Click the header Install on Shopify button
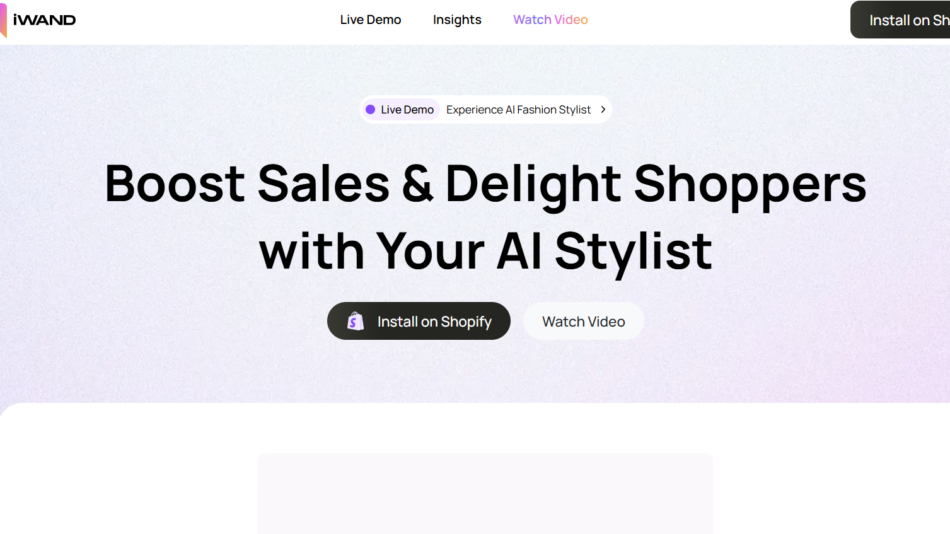Image resolution: width=950 pixels, height=534 pixels. pyautogui.click(x=900, y=20)
